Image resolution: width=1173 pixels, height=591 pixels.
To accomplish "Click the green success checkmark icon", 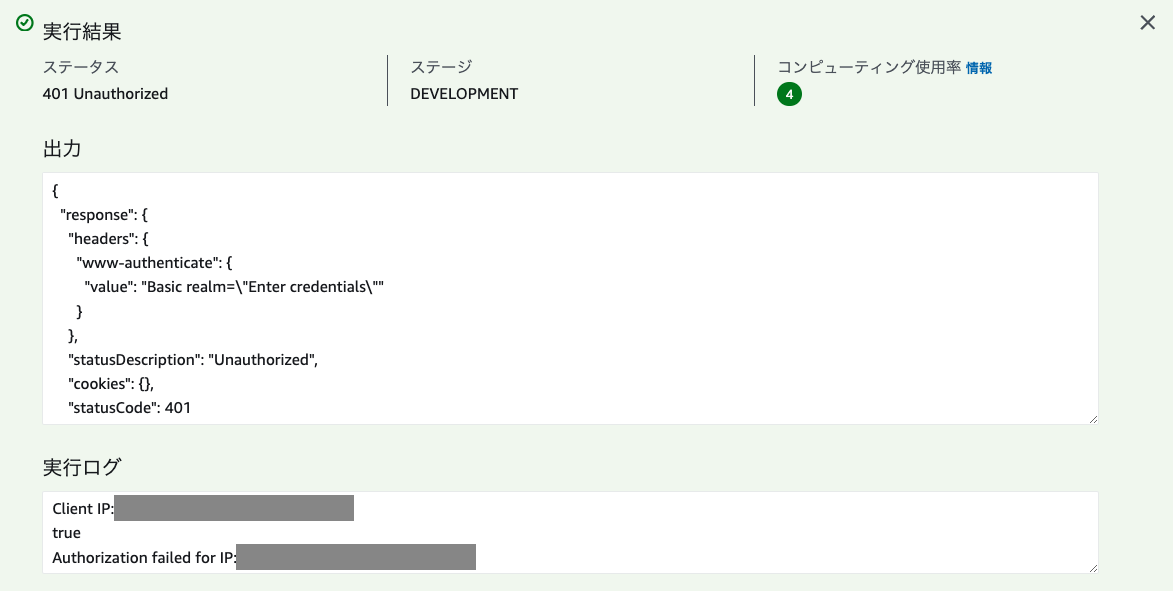I will coord(25,22).
